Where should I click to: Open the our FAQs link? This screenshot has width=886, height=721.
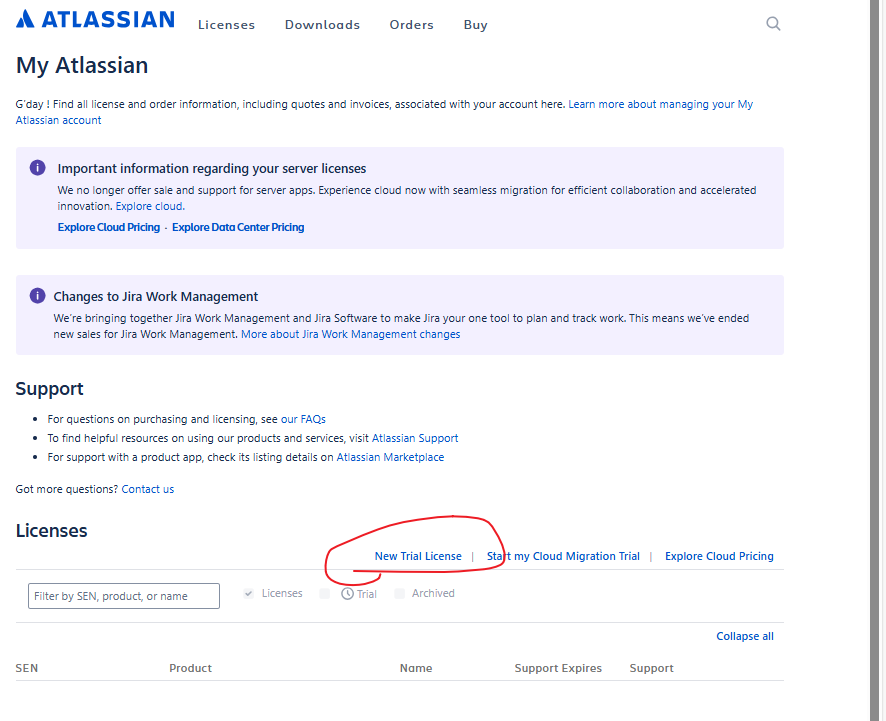pos(303,419)
